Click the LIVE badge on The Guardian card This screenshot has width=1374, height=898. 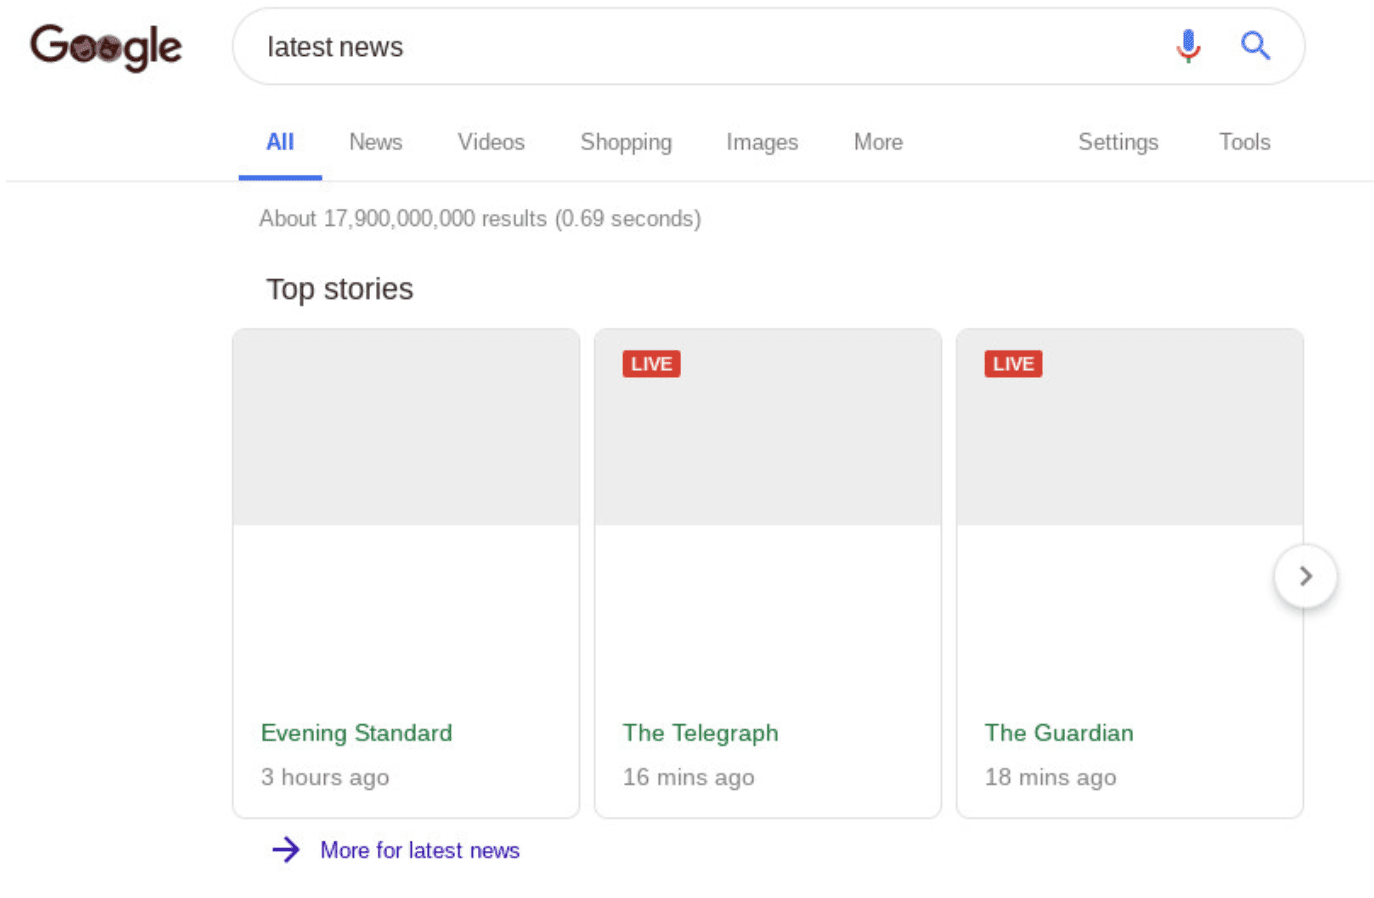[1013, 364]
